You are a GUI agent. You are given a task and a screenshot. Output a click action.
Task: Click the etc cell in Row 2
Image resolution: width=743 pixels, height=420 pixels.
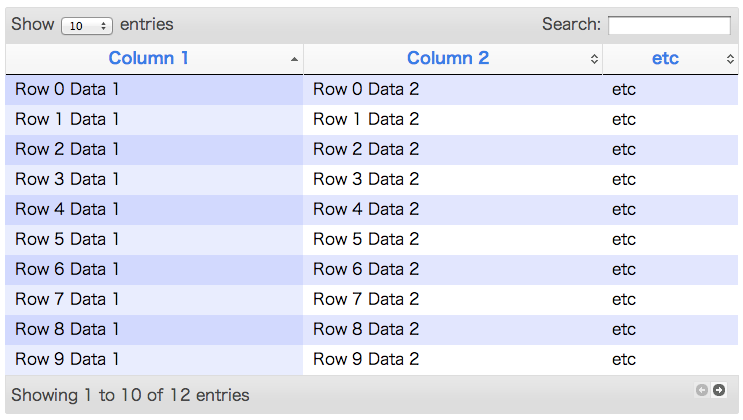click(x=624, y=150)
